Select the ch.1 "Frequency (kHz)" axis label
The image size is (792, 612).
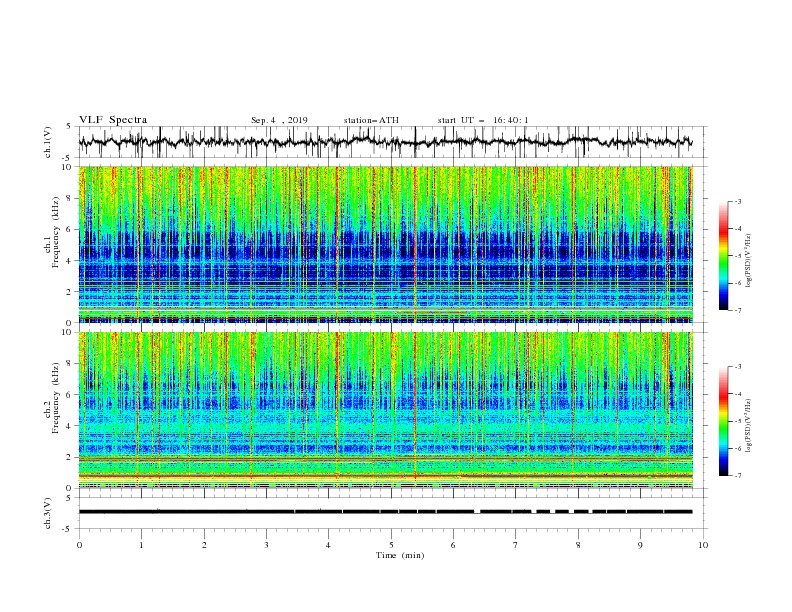pyautogui.click(x=56, y=233)
